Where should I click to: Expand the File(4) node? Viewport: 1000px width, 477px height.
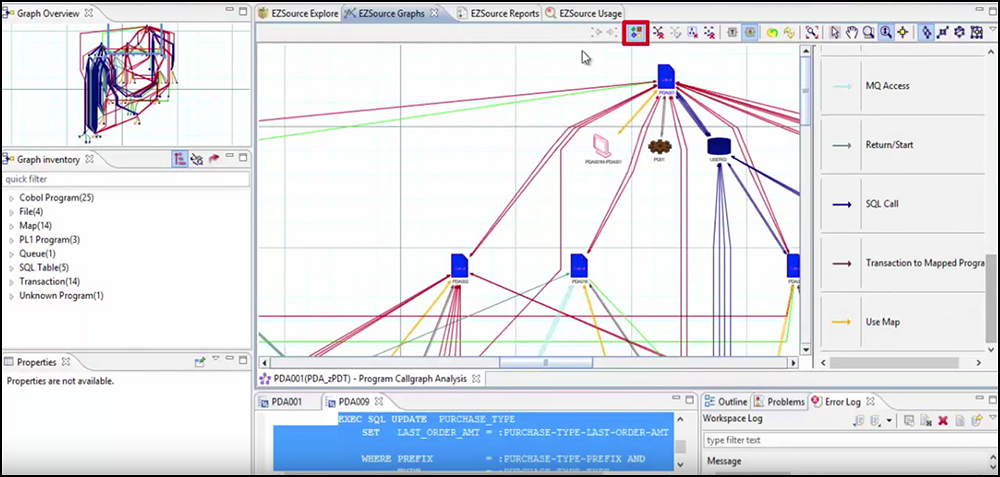point(11,212)
